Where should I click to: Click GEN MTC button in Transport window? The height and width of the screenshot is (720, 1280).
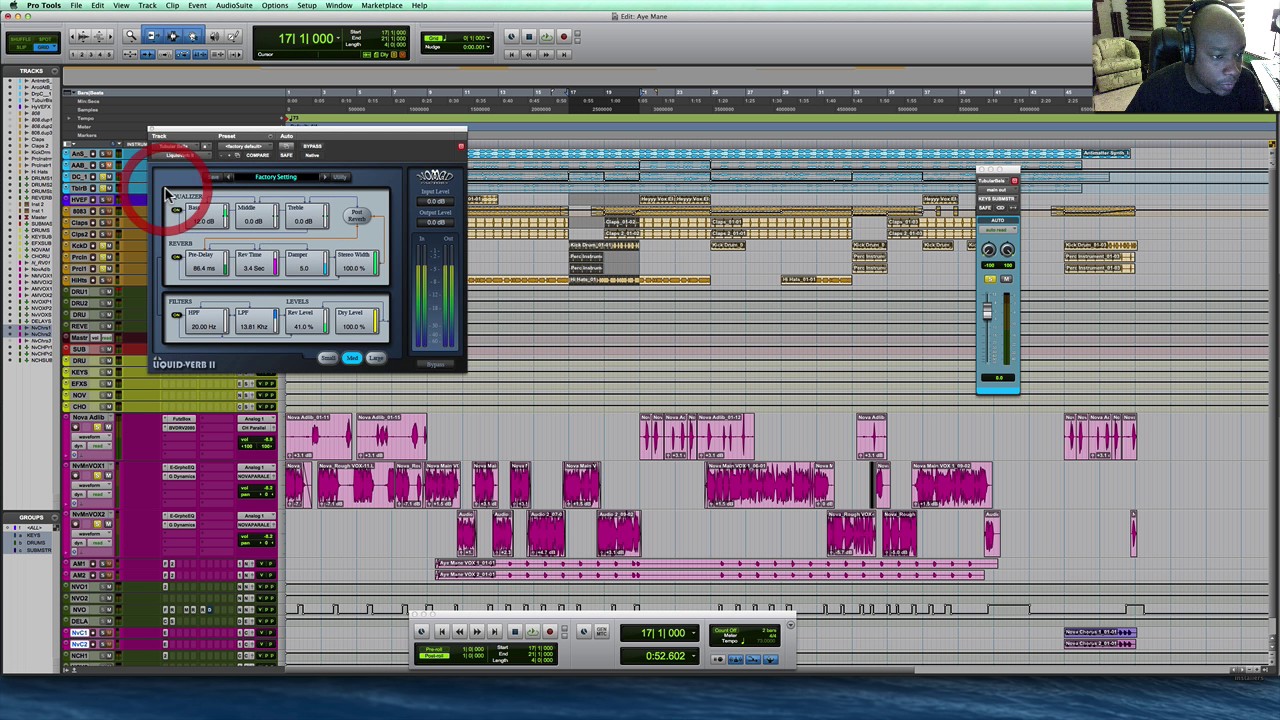click(601, 631)
